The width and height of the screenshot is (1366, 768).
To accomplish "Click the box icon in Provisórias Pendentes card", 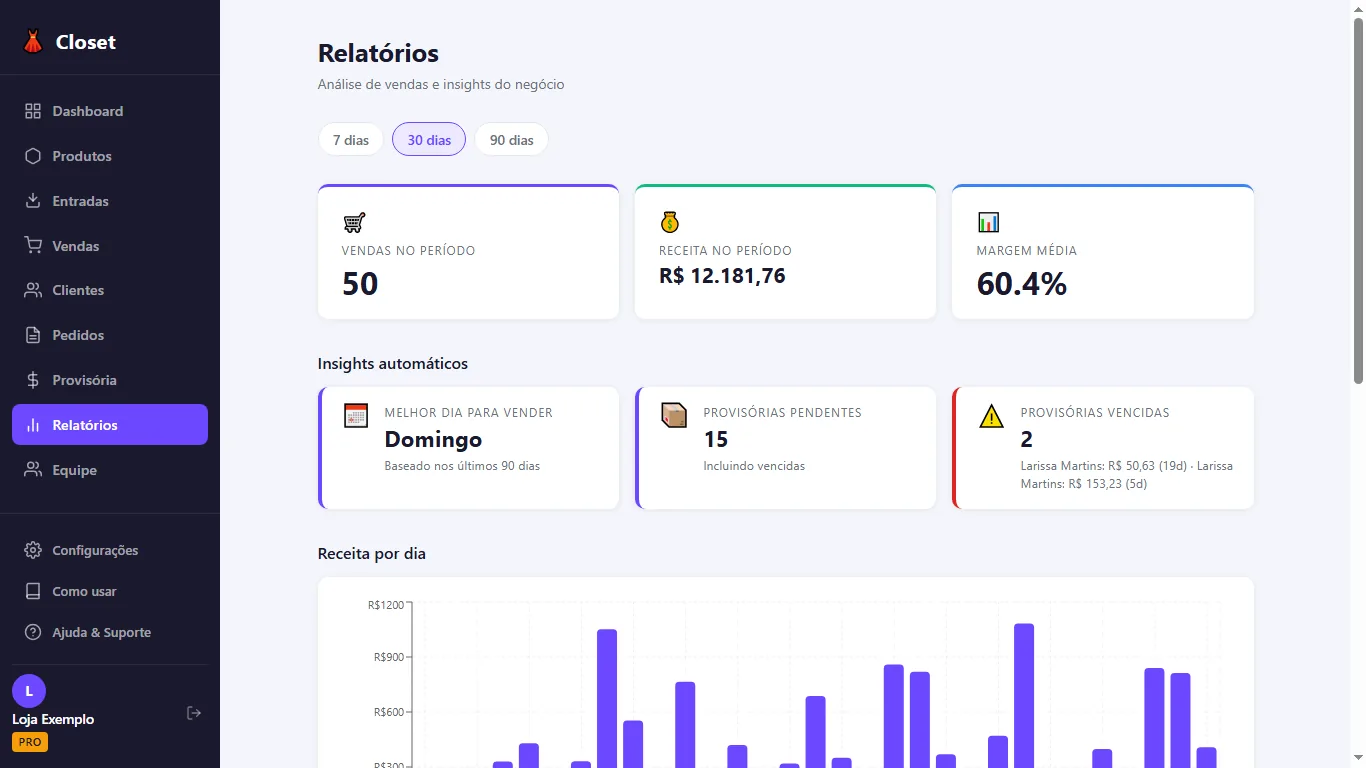I will [674, 415].
